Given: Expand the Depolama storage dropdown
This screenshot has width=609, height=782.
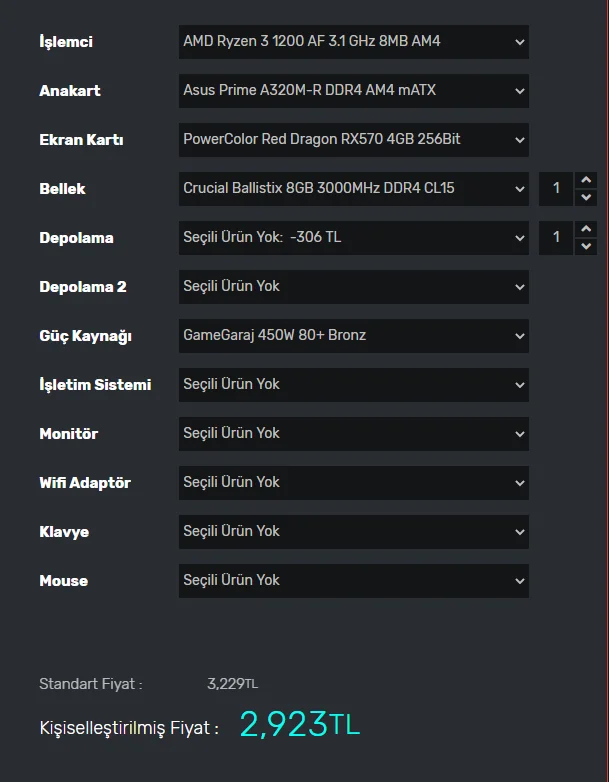Looking at the screenshot, I should pyautogui.click(x=353, y=238).
